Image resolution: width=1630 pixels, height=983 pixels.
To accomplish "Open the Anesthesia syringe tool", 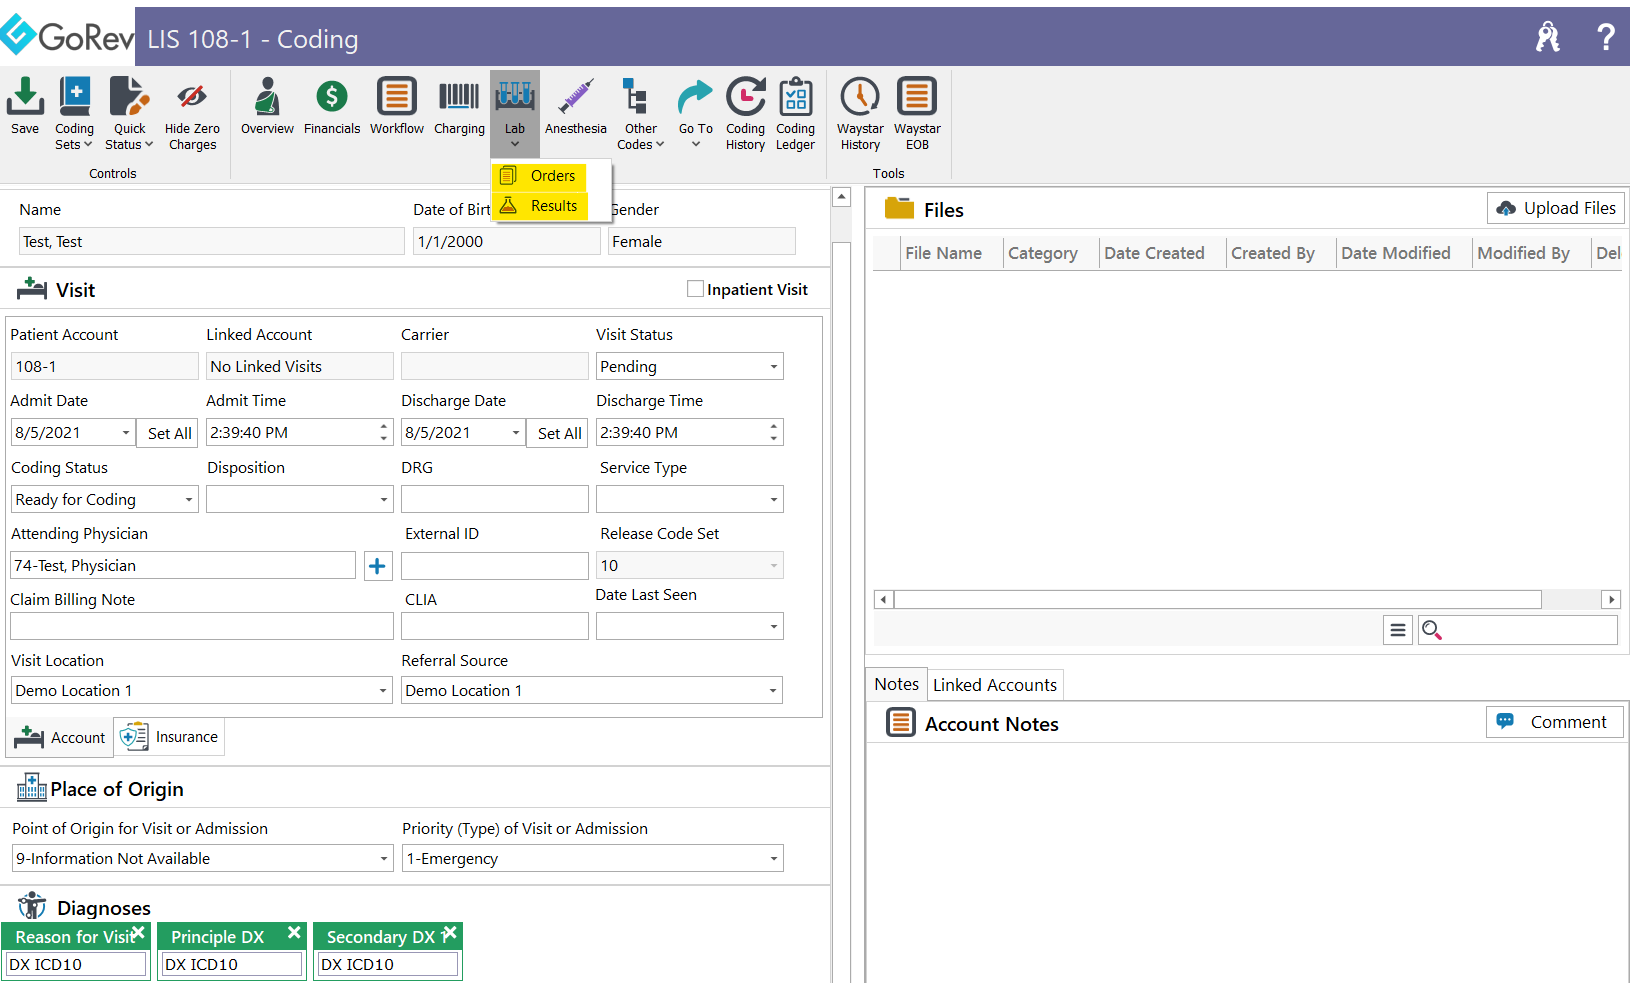I will [576, 105].
